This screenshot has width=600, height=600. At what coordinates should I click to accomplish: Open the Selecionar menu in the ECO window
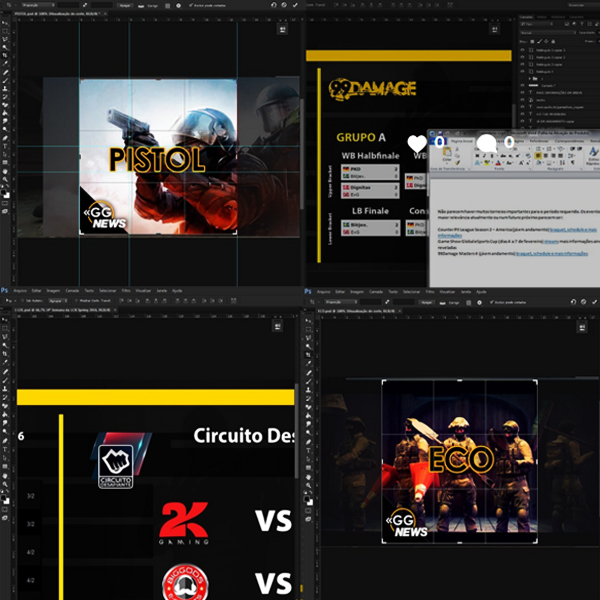(x=411, y=292)
